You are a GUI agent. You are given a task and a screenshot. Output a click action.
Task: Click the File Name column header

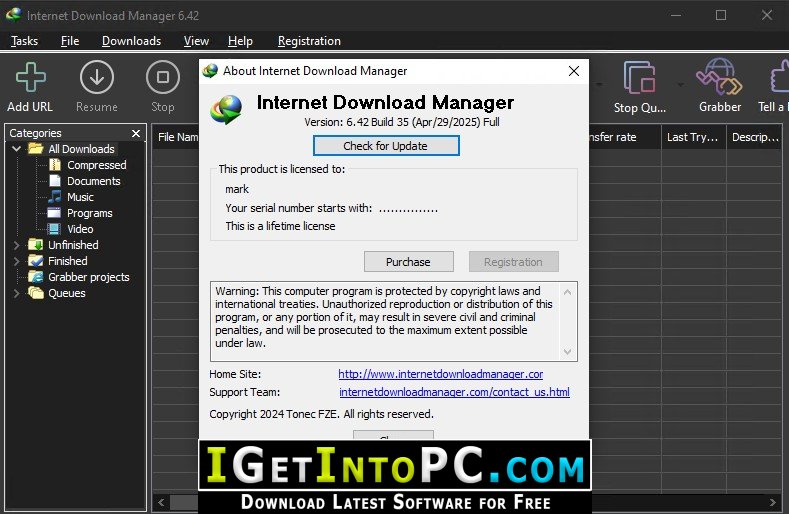tap(176, 137)
